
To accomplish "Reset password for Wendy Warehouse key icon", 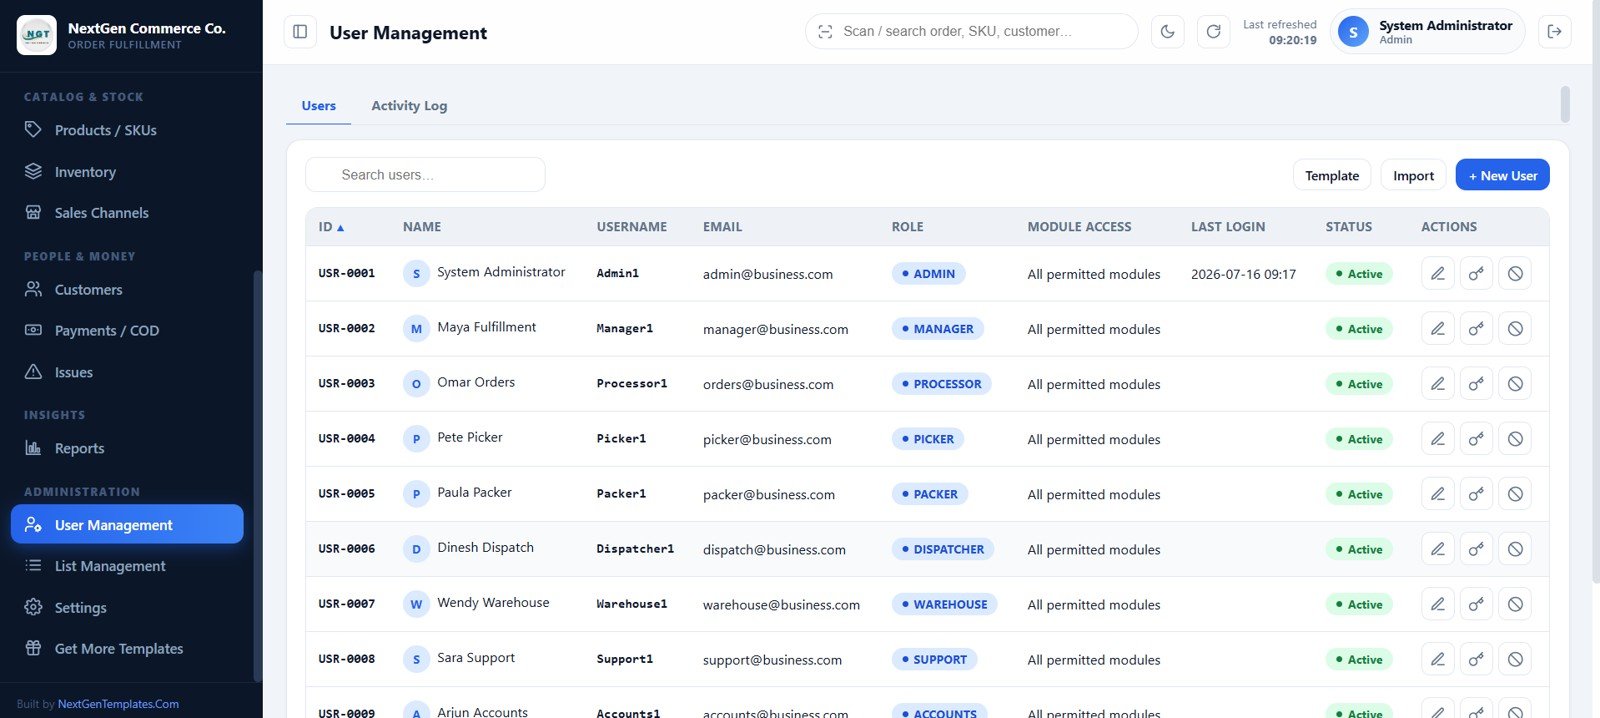I will (x=1476, y=604).
